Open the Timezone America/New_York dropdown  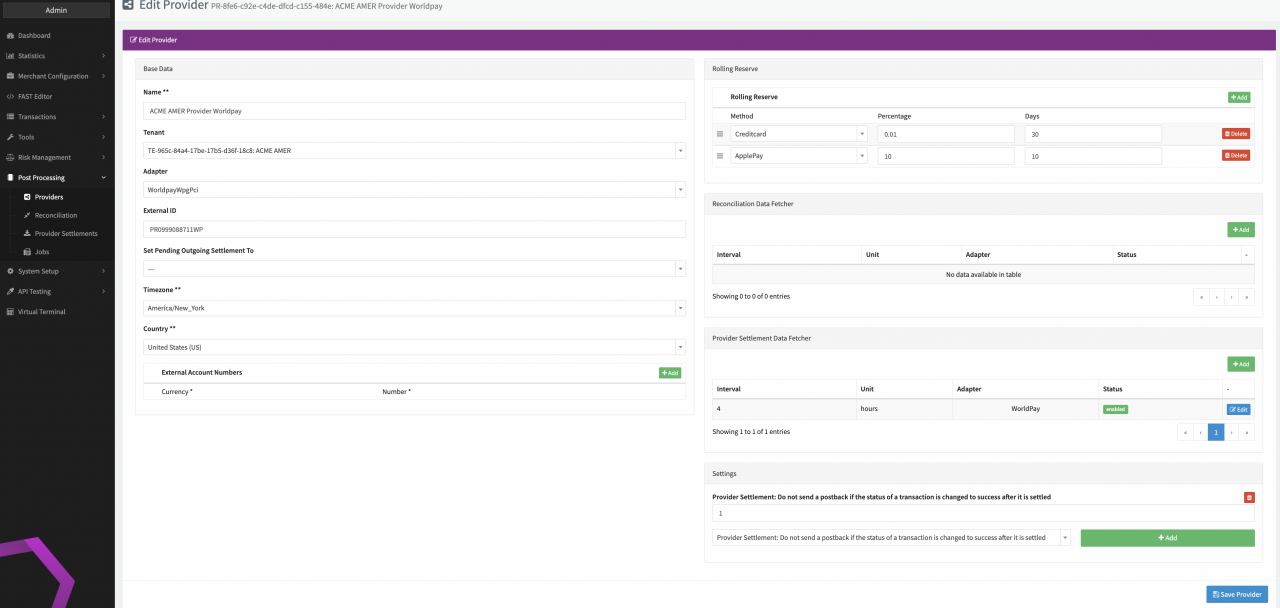pyautogui.click(x=414, y=308)
